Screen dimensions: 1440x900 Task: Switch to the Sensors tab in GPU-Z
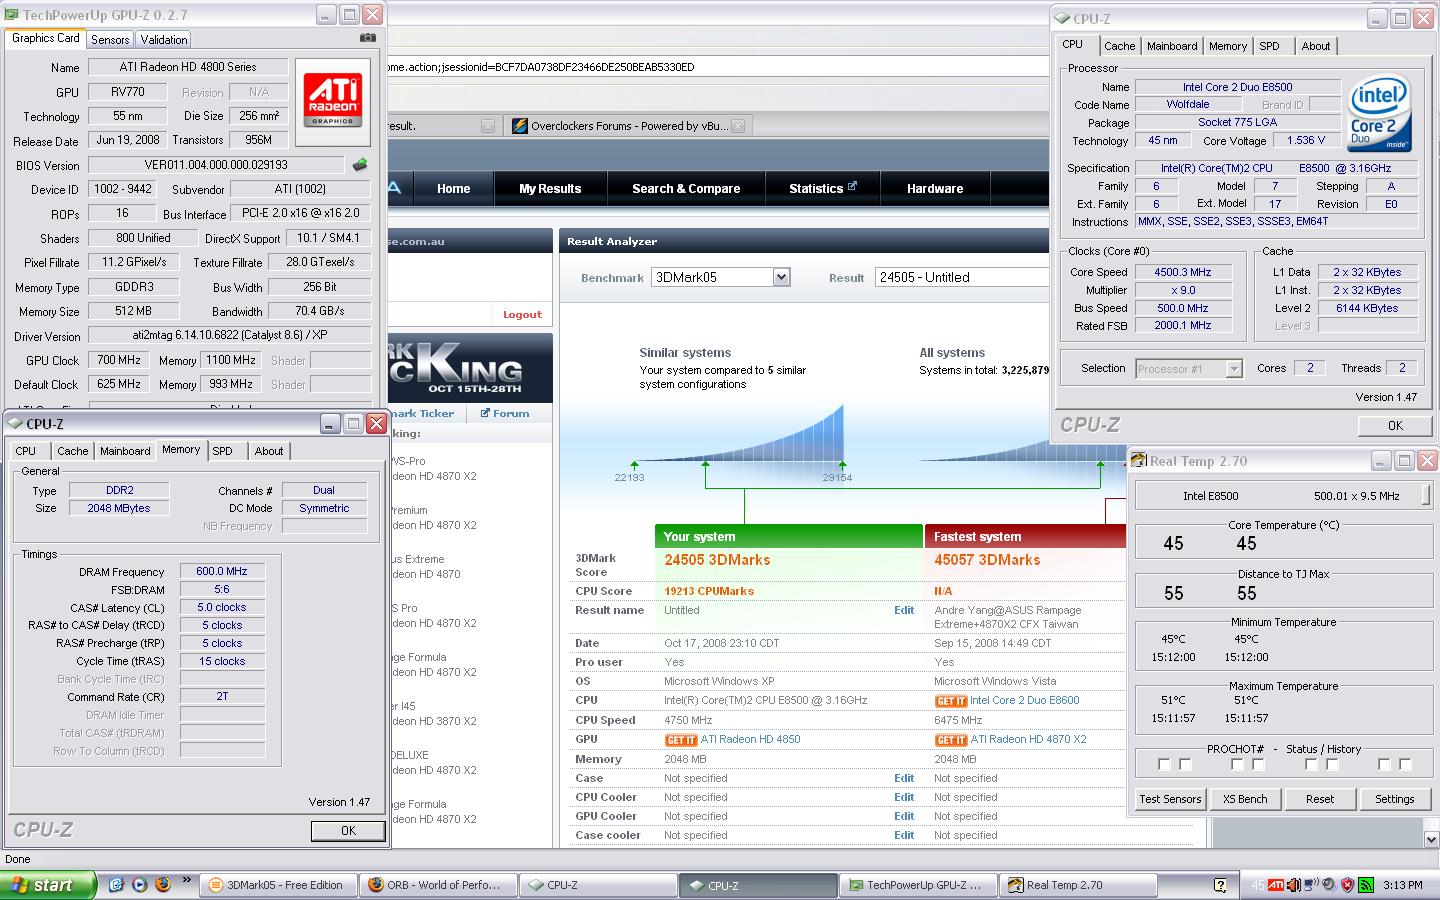[110, 40]
